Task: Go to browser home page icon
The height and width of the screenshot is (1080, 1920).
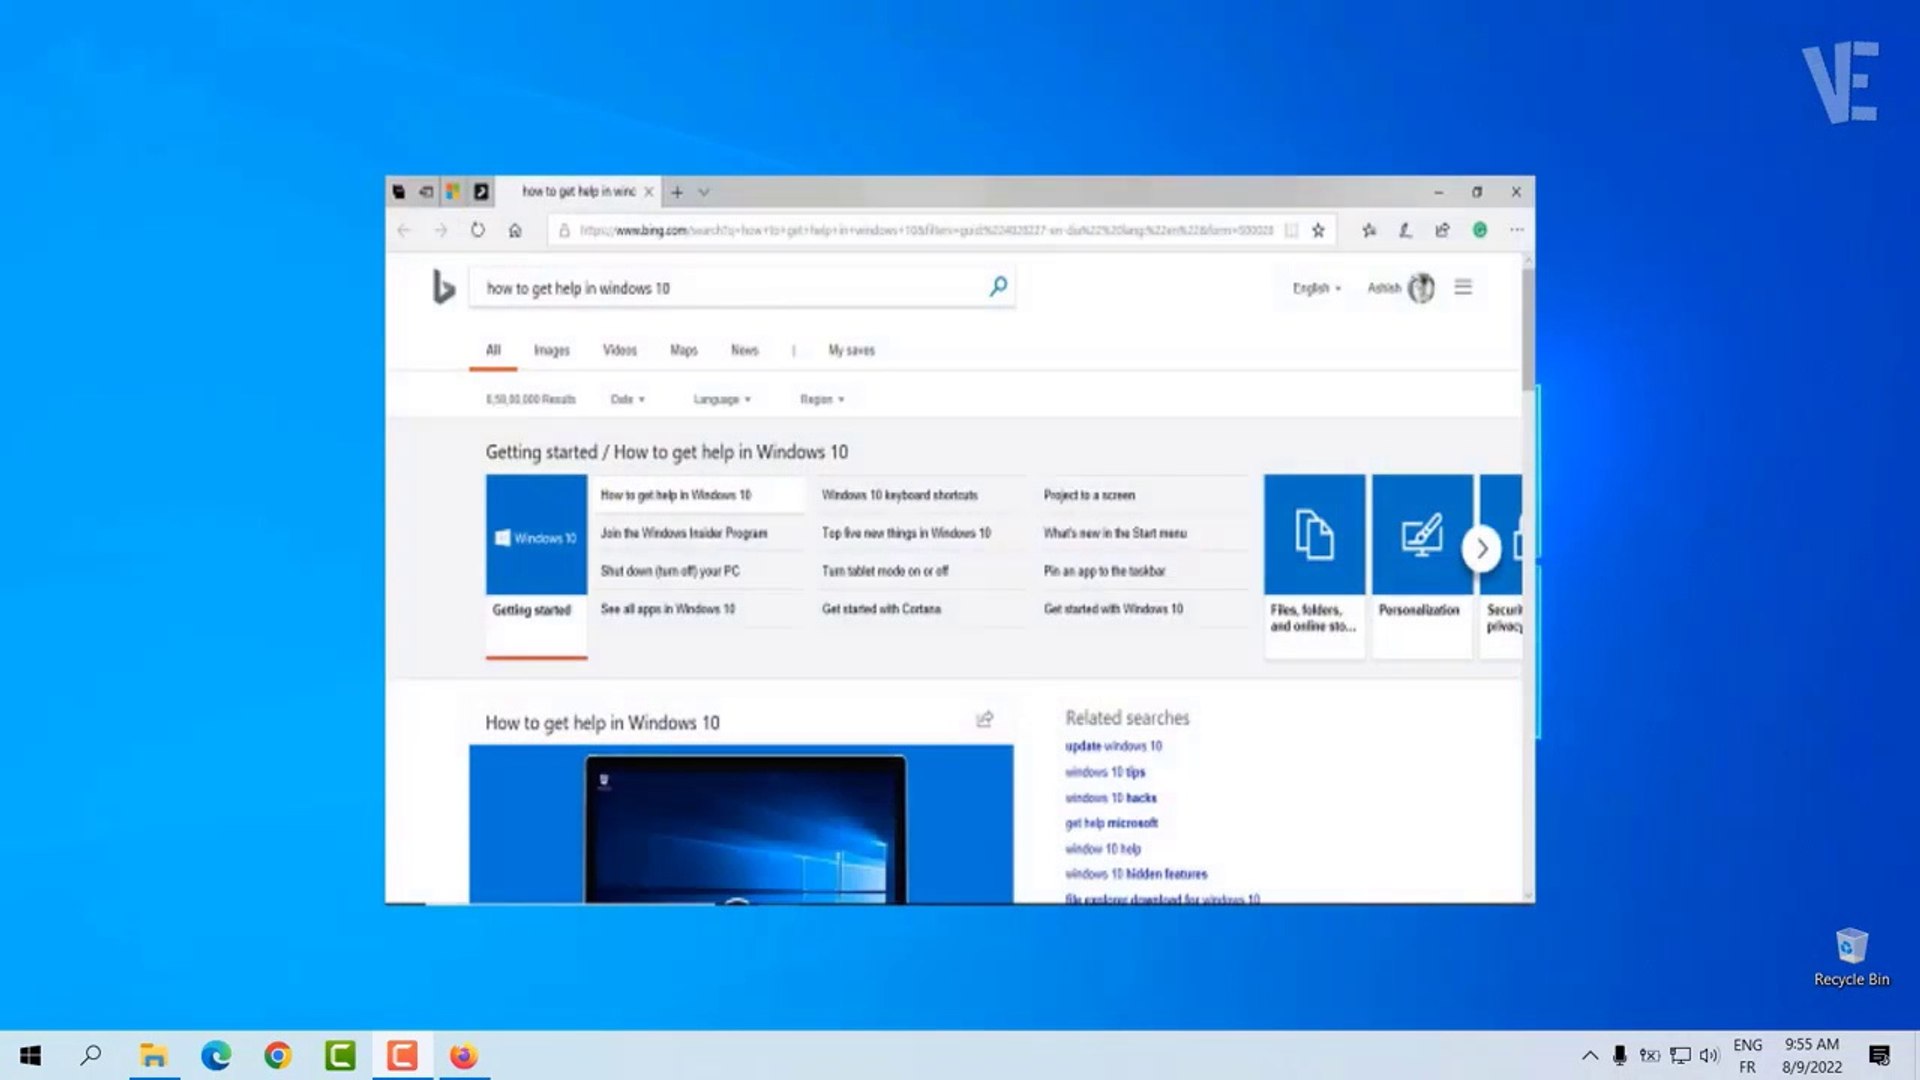Action: tap(515, 230)
